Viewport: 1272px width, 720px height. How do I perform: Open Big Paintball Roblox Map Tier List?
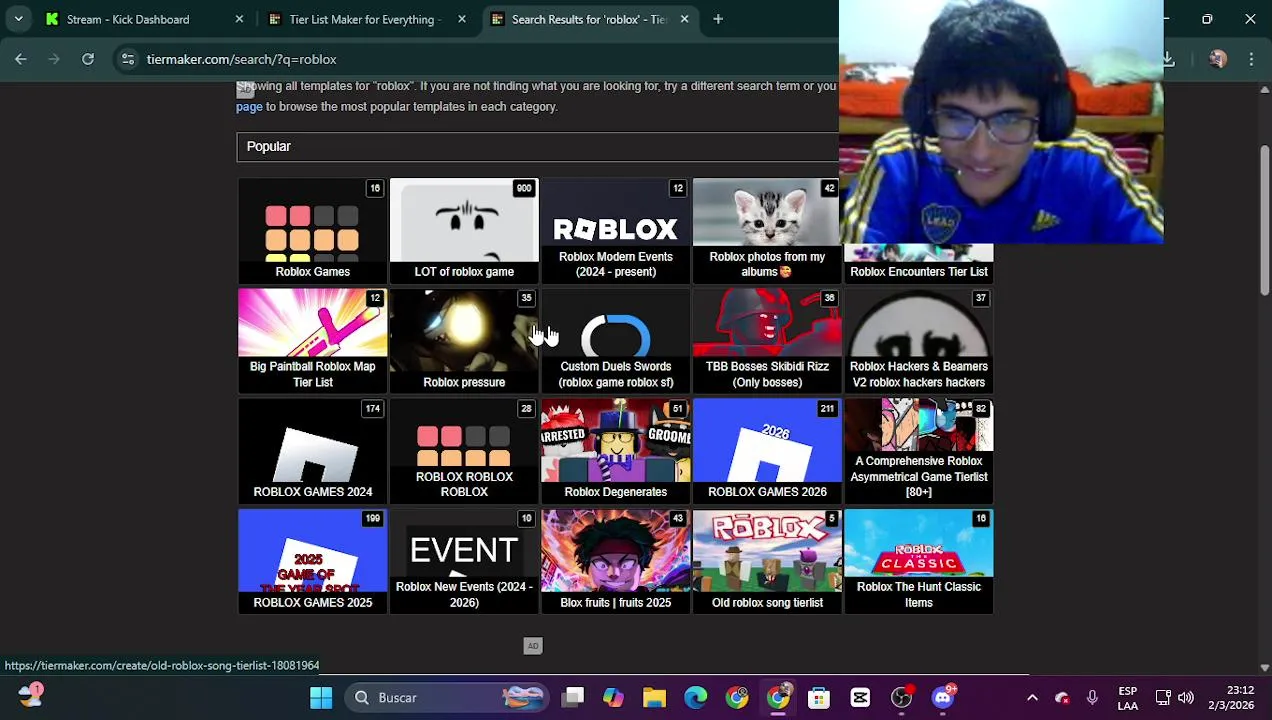pyautogui.click(x=312, y=341)
